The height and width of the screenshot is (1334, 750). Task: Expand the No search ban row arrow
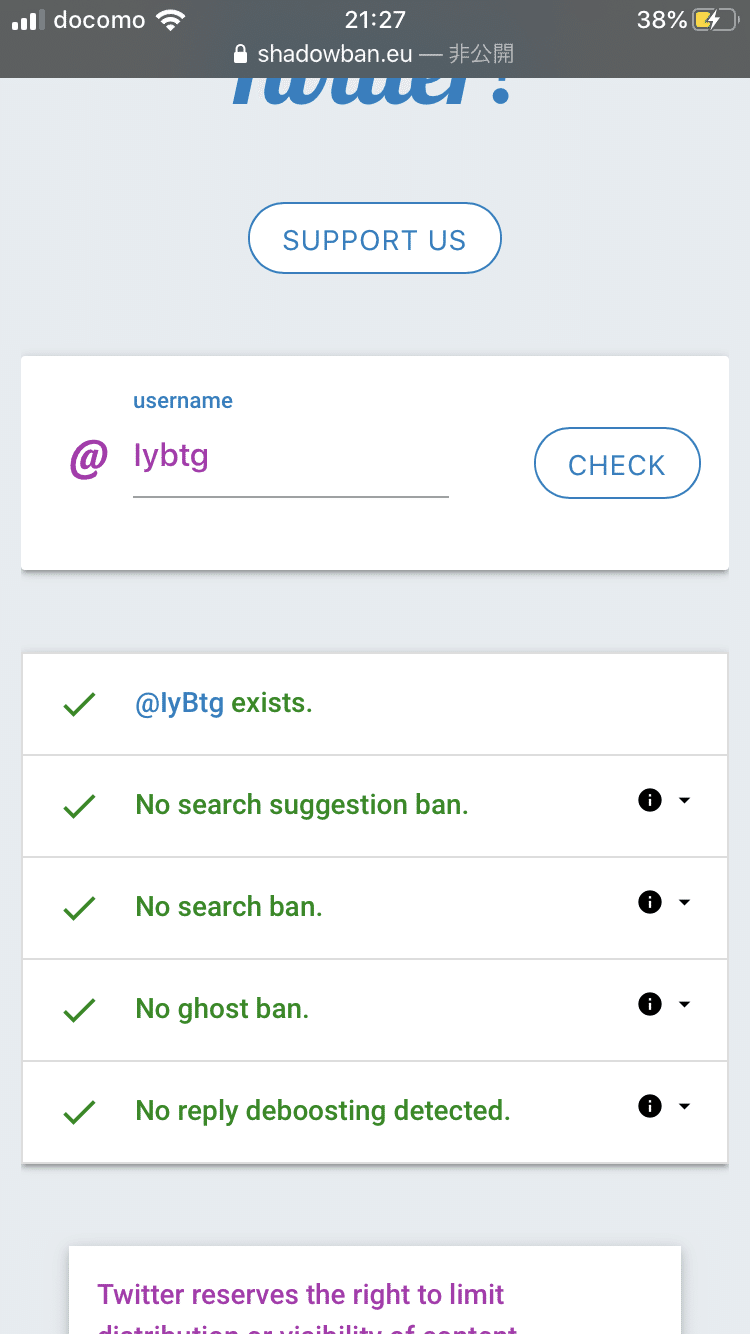tap(685, 902)
